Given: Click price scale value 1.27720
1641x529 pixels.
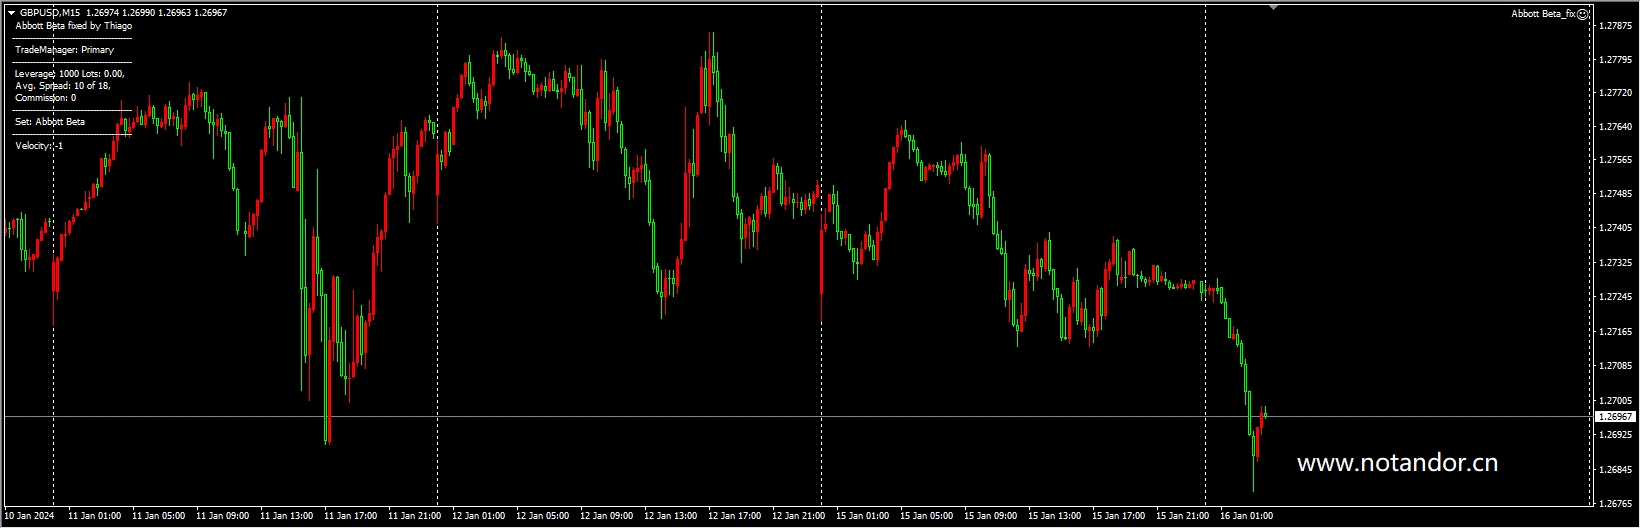Looking at the screenshot, I should 1616,93.
